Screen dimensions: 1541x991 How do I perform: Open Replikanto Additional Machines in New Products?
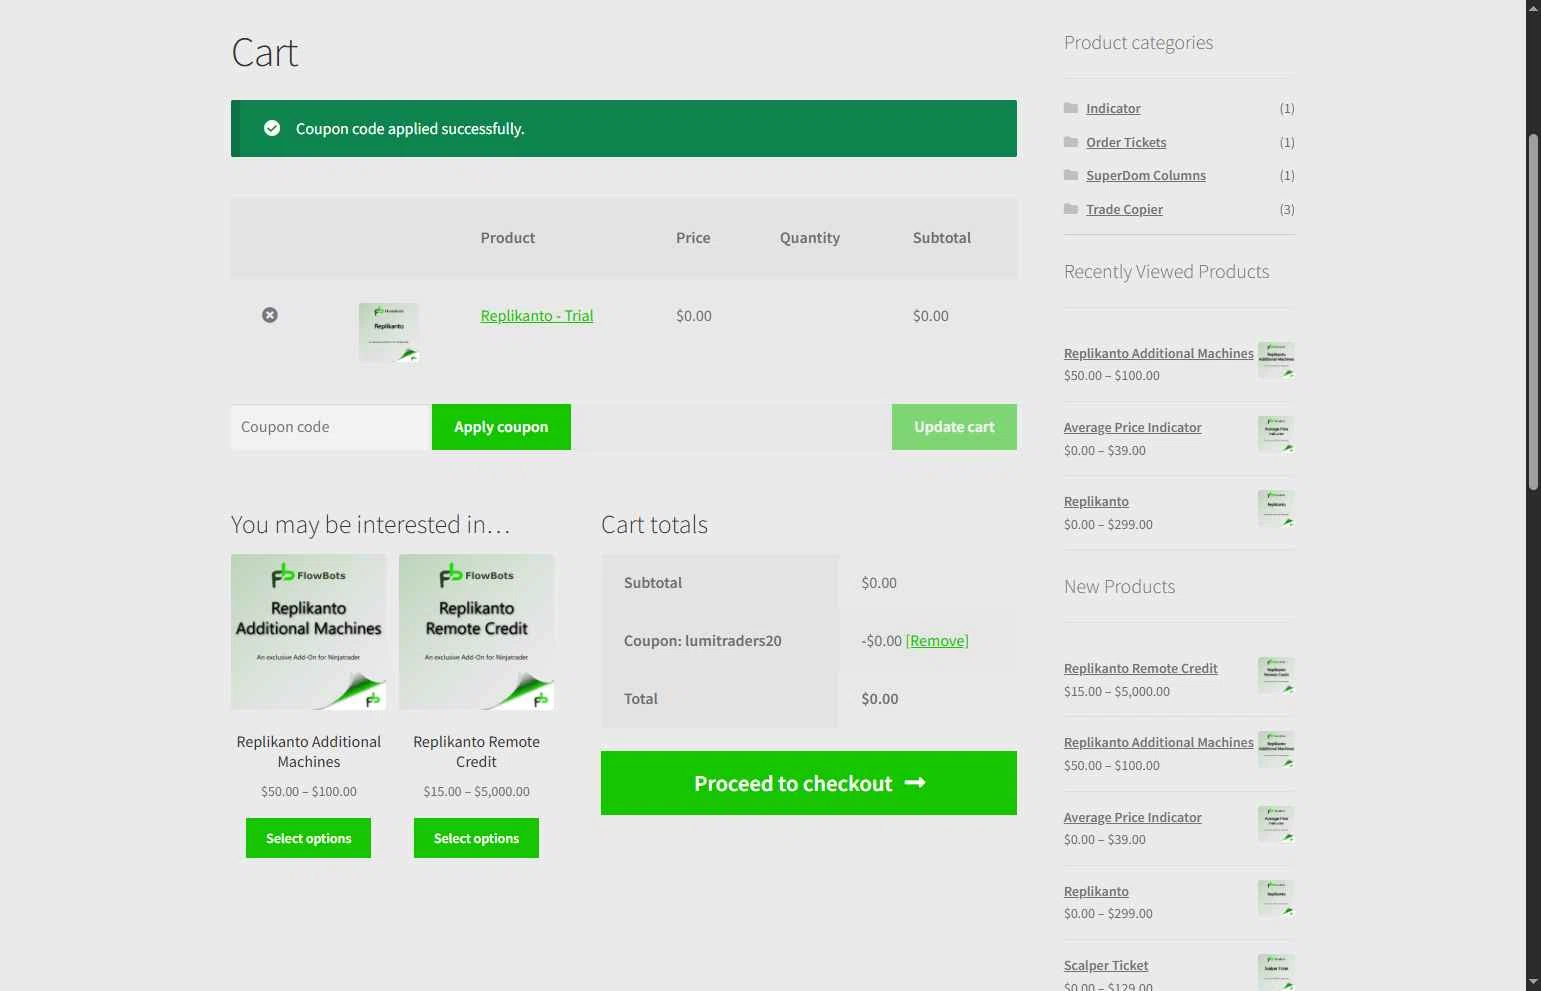coord(1158,742)
